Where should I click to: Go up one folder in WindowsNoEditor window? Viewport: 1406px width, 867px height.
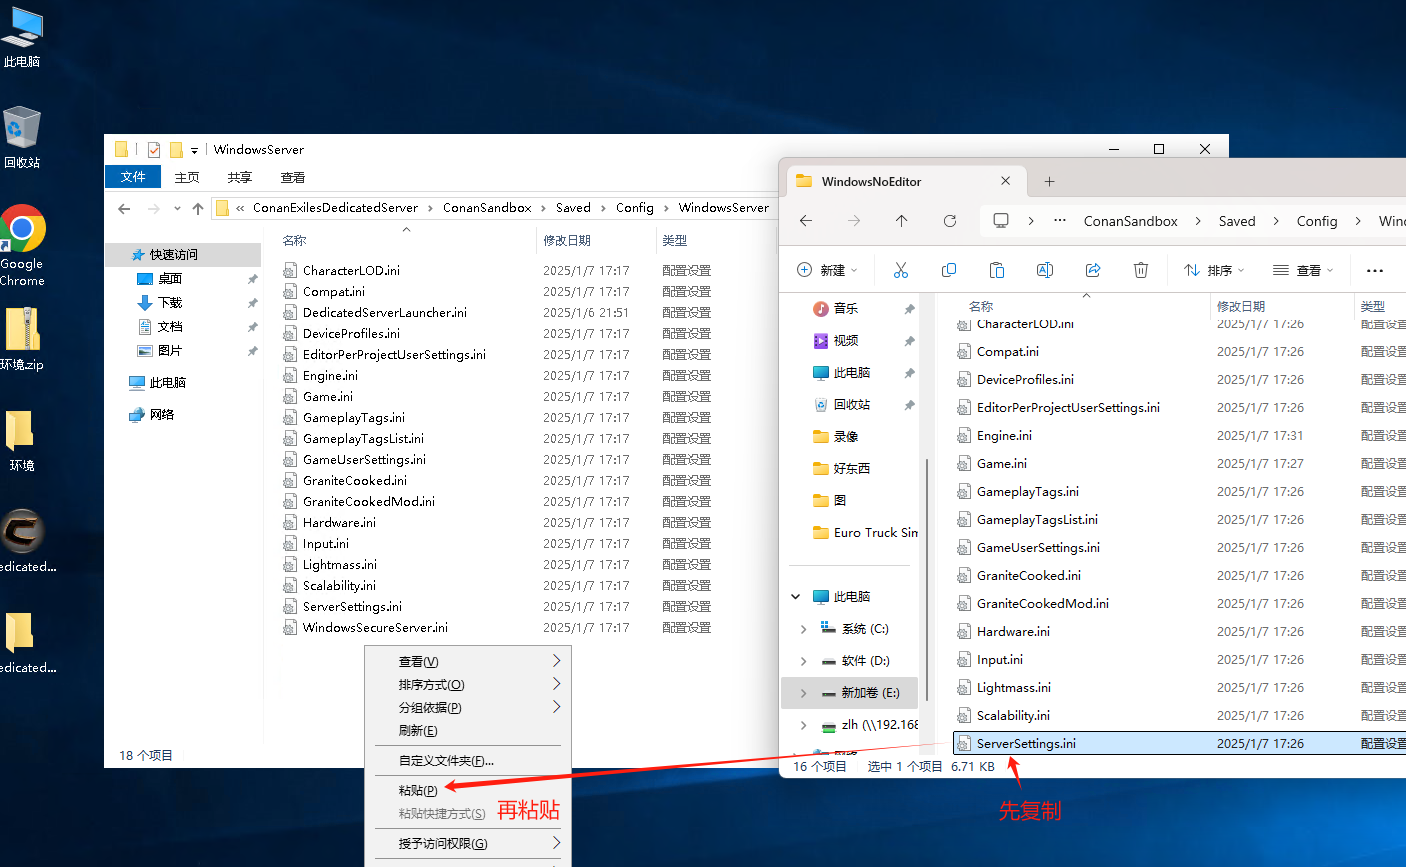(x=902, y=221)
